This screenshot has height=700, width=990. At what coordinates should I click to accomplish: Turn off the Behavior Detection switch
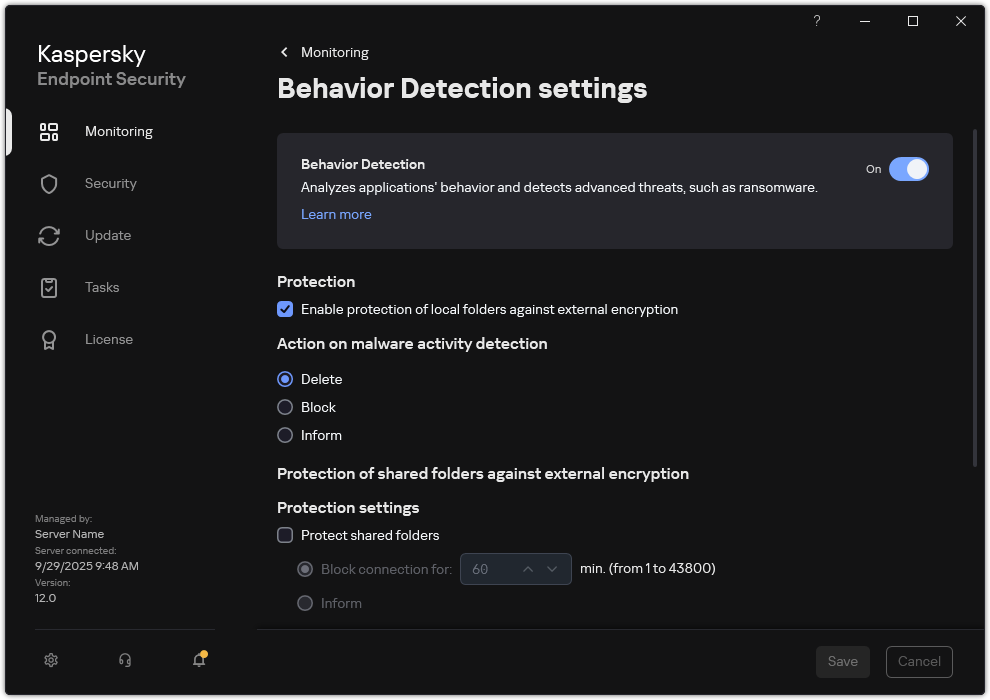click(910, 169)
